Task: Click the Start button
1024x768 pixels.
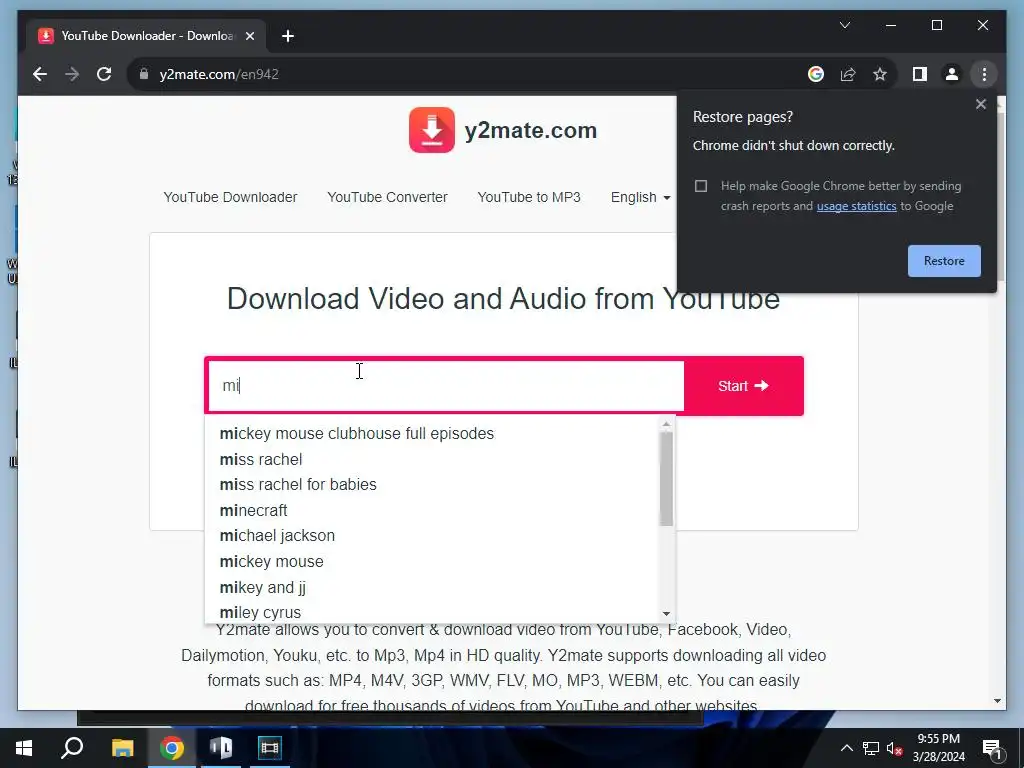Action: (743, 386)
